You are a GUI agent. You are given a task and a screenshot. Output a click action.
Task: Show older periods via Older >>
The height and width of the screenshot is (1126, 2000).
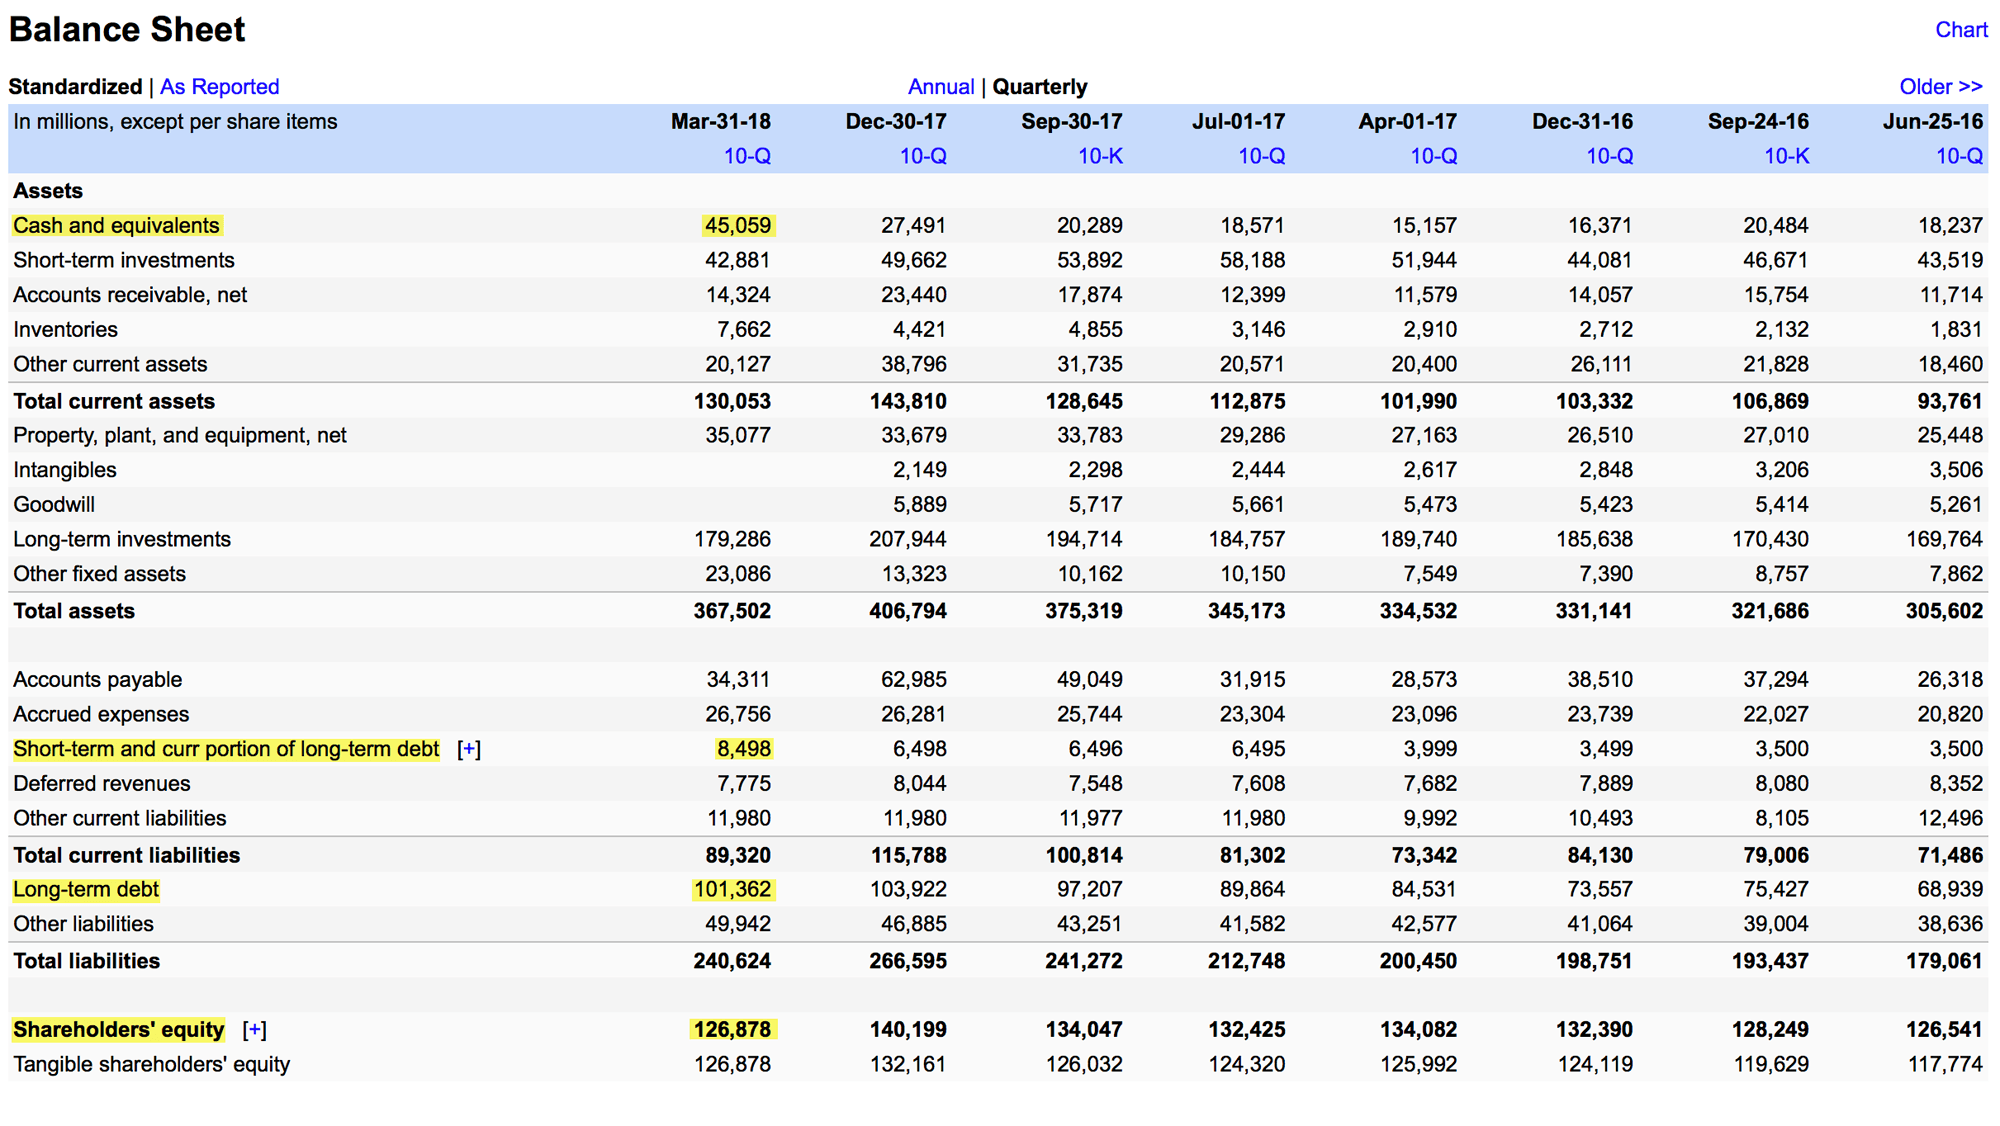pyautogui.click(x=1941, y=87)
